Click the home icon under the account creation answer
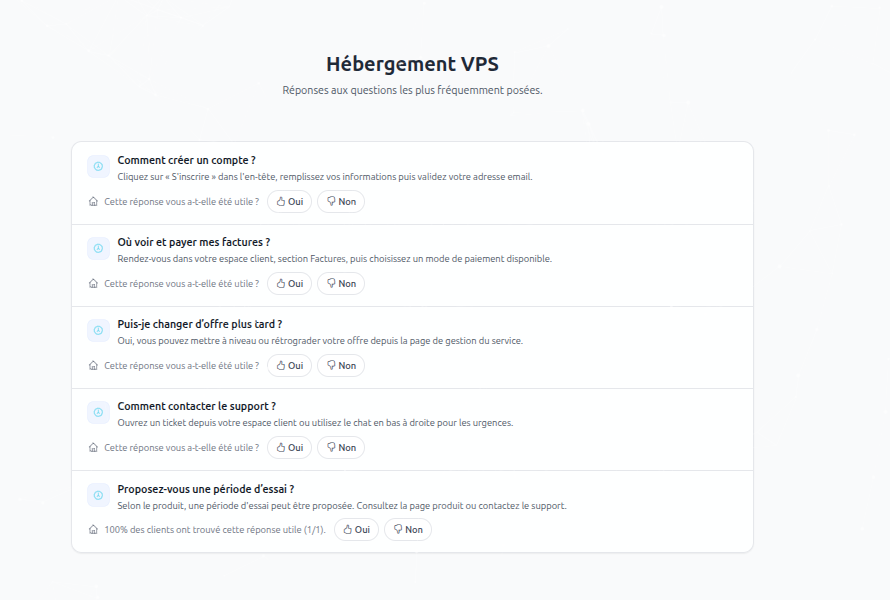 pyautogui.click(x=93, y=202)
